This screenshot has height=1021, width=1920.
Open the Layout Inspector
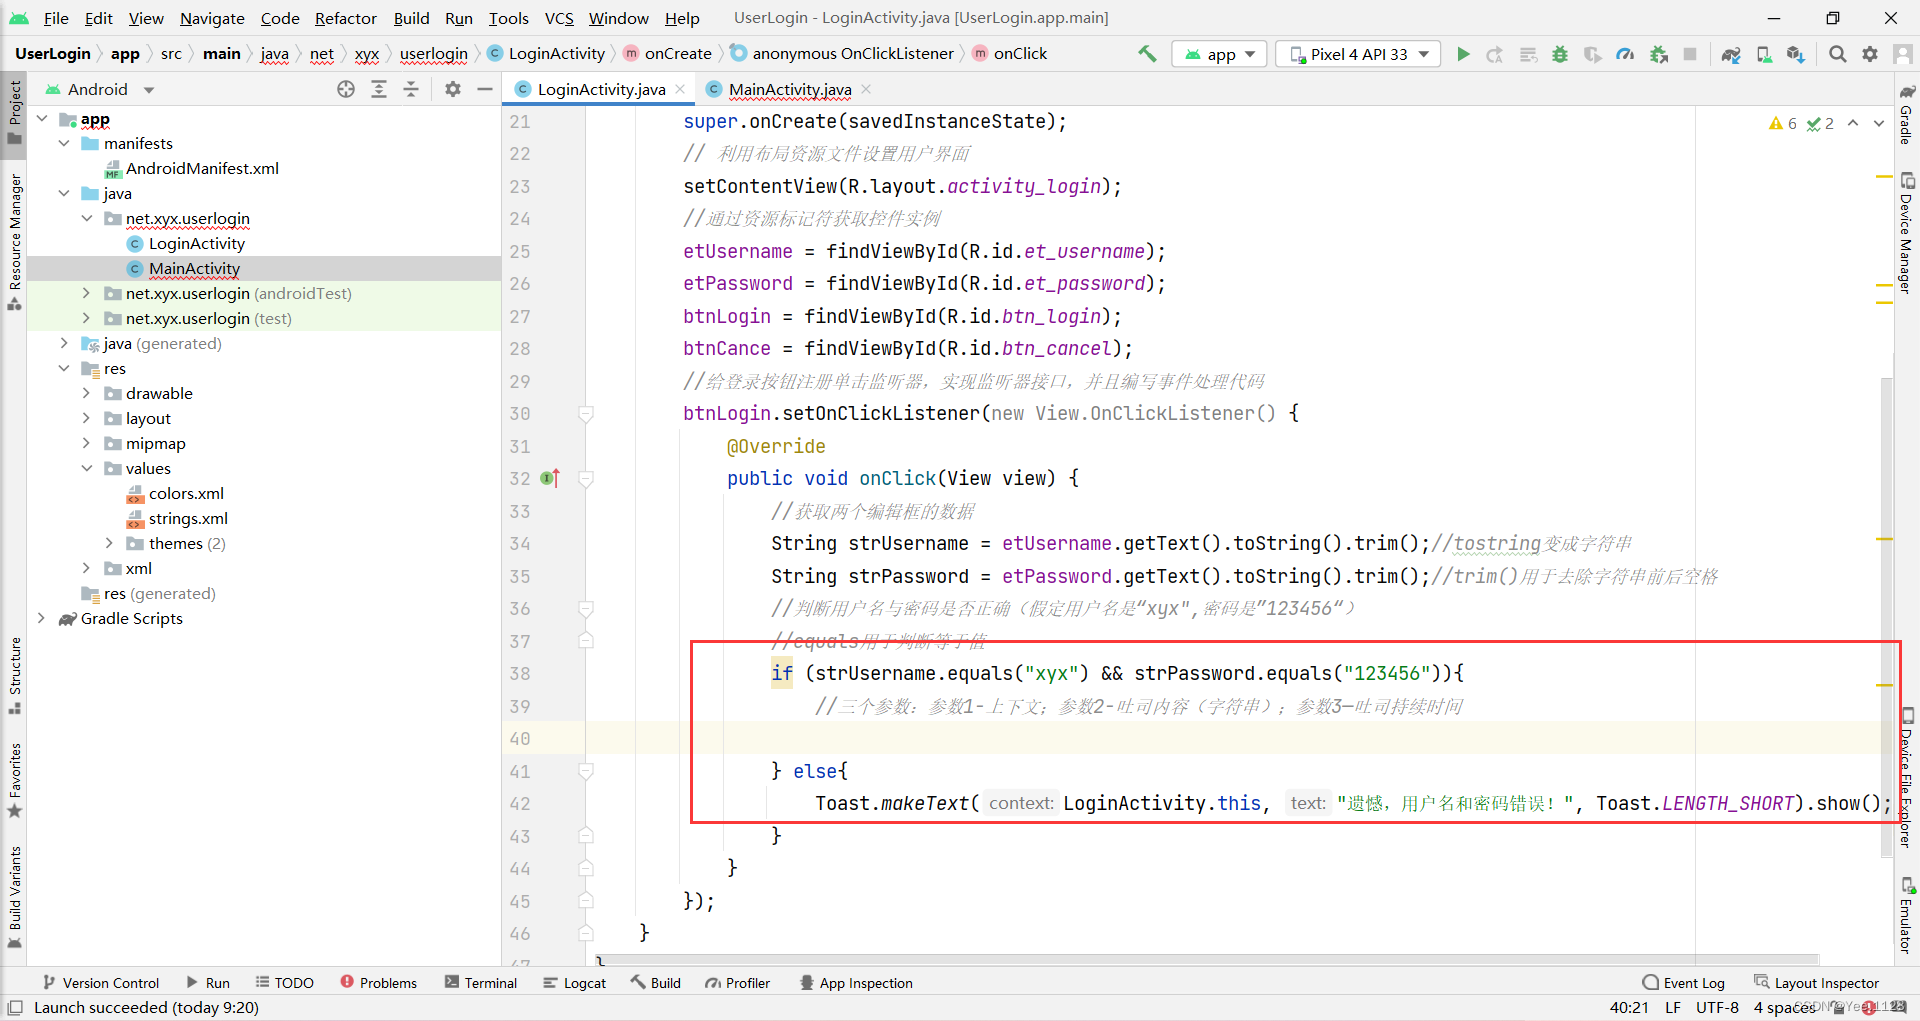click(x=1816, y=983)
